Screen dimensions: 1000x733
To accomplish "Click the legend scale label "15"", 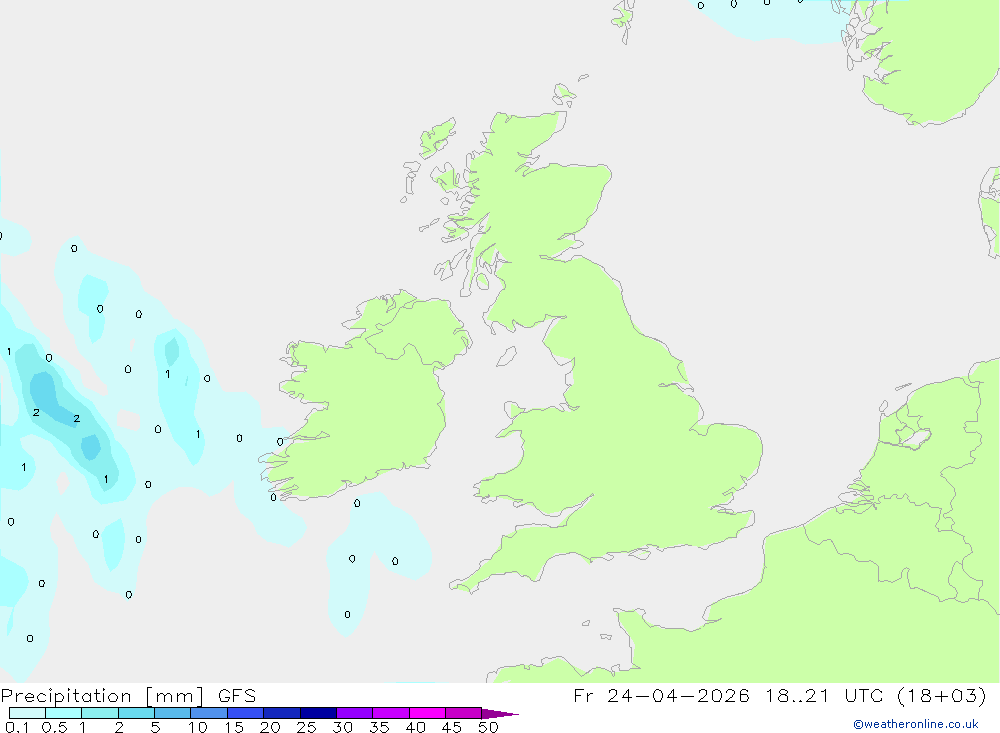I will [234, 727].
